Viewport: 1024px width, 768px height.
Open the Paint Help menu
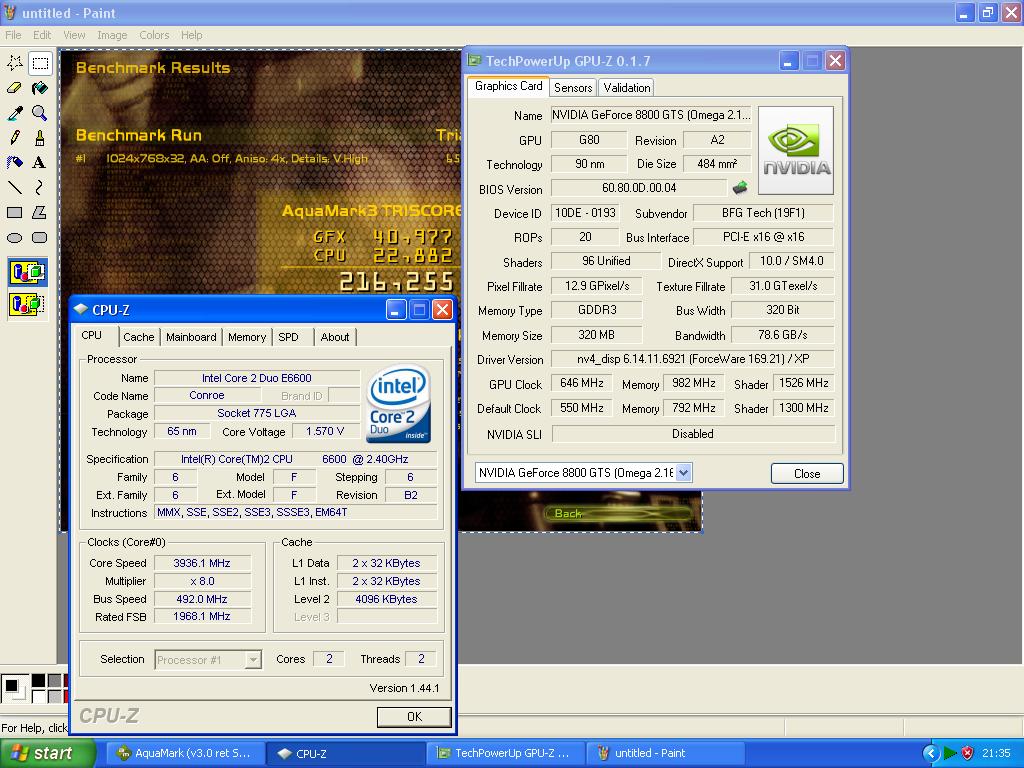click(191, 35)
